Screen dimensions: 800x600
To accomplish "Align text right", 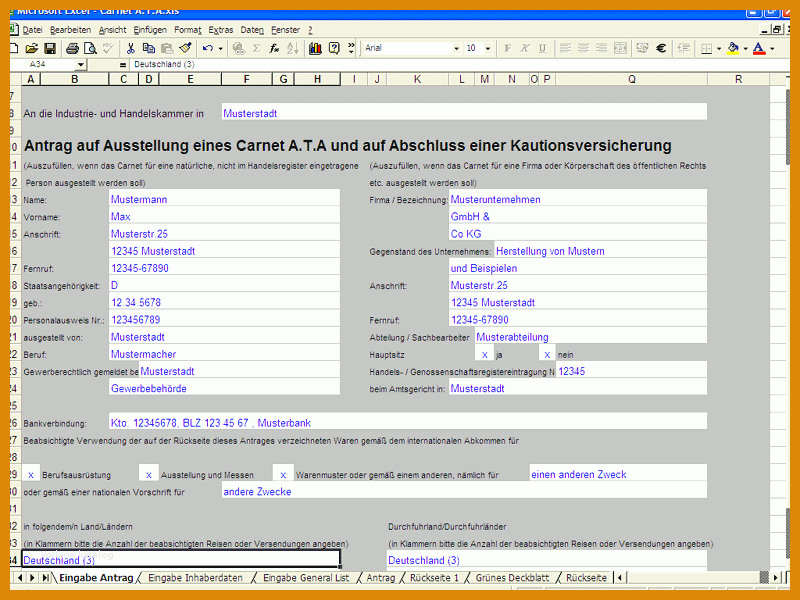I will (x=602, y=48).
